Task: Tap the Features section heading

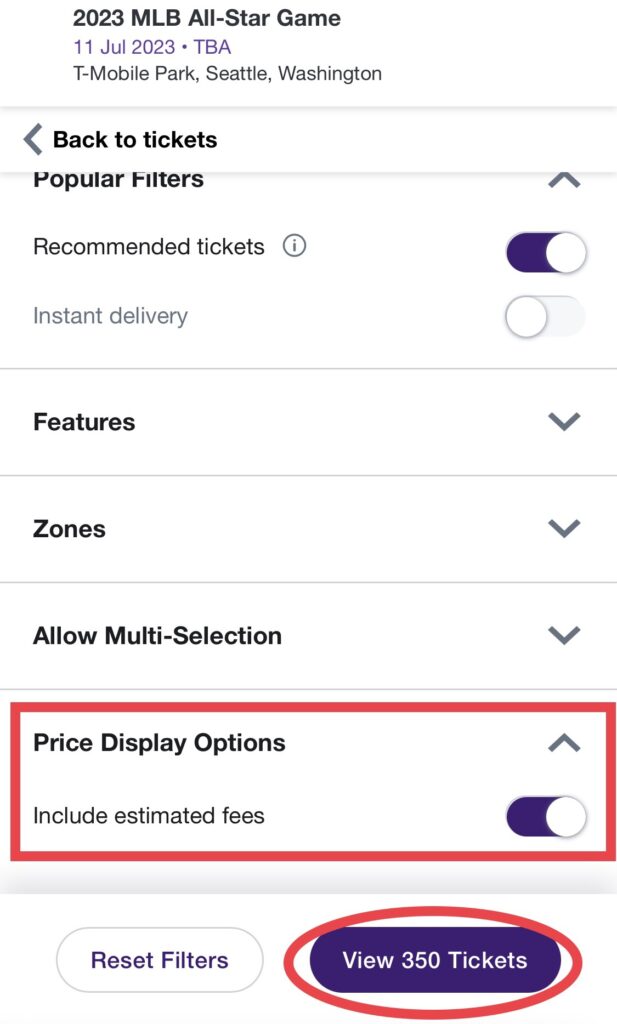Action: pyautogui.click(x=84, y=422)
